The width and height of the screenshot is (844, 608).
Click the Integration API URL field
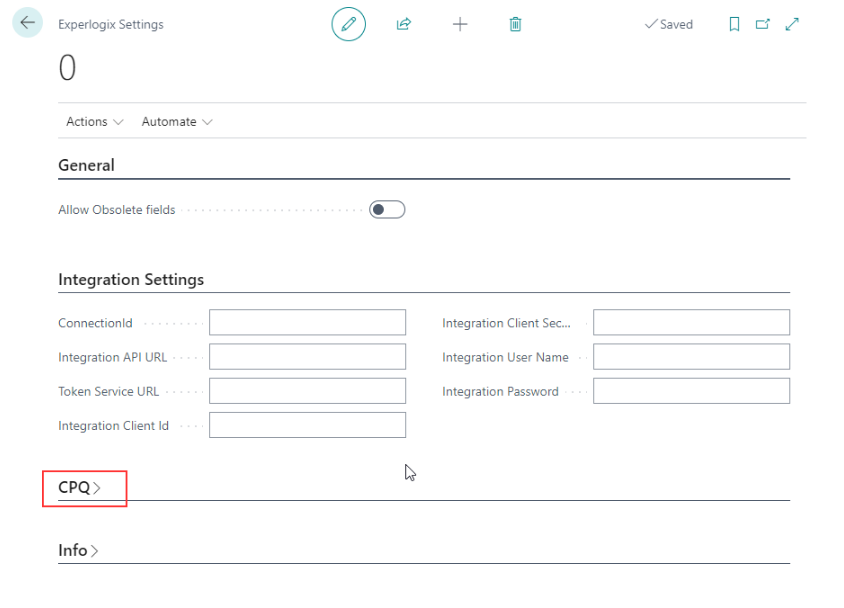(x=307, y=357)
